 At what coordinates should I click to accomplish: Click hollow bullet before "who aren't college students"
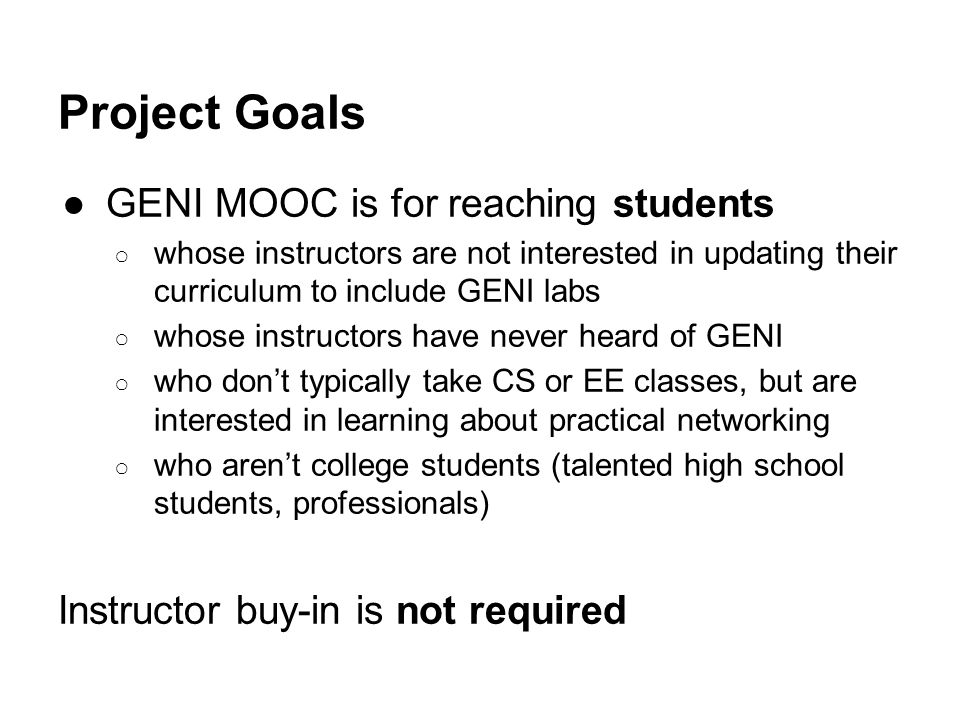(122, 468)
